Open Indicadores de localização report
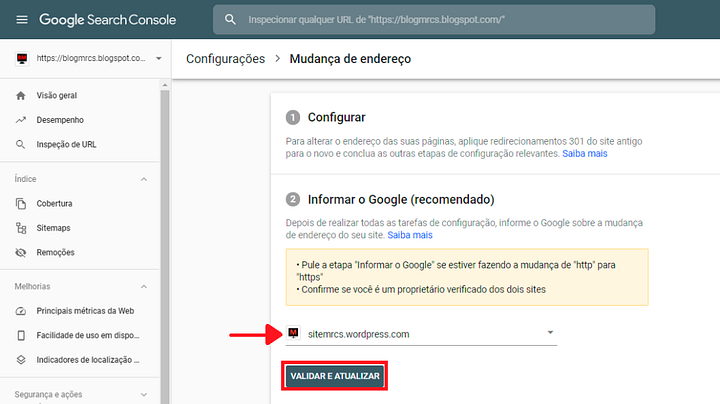 pos(88,360)
